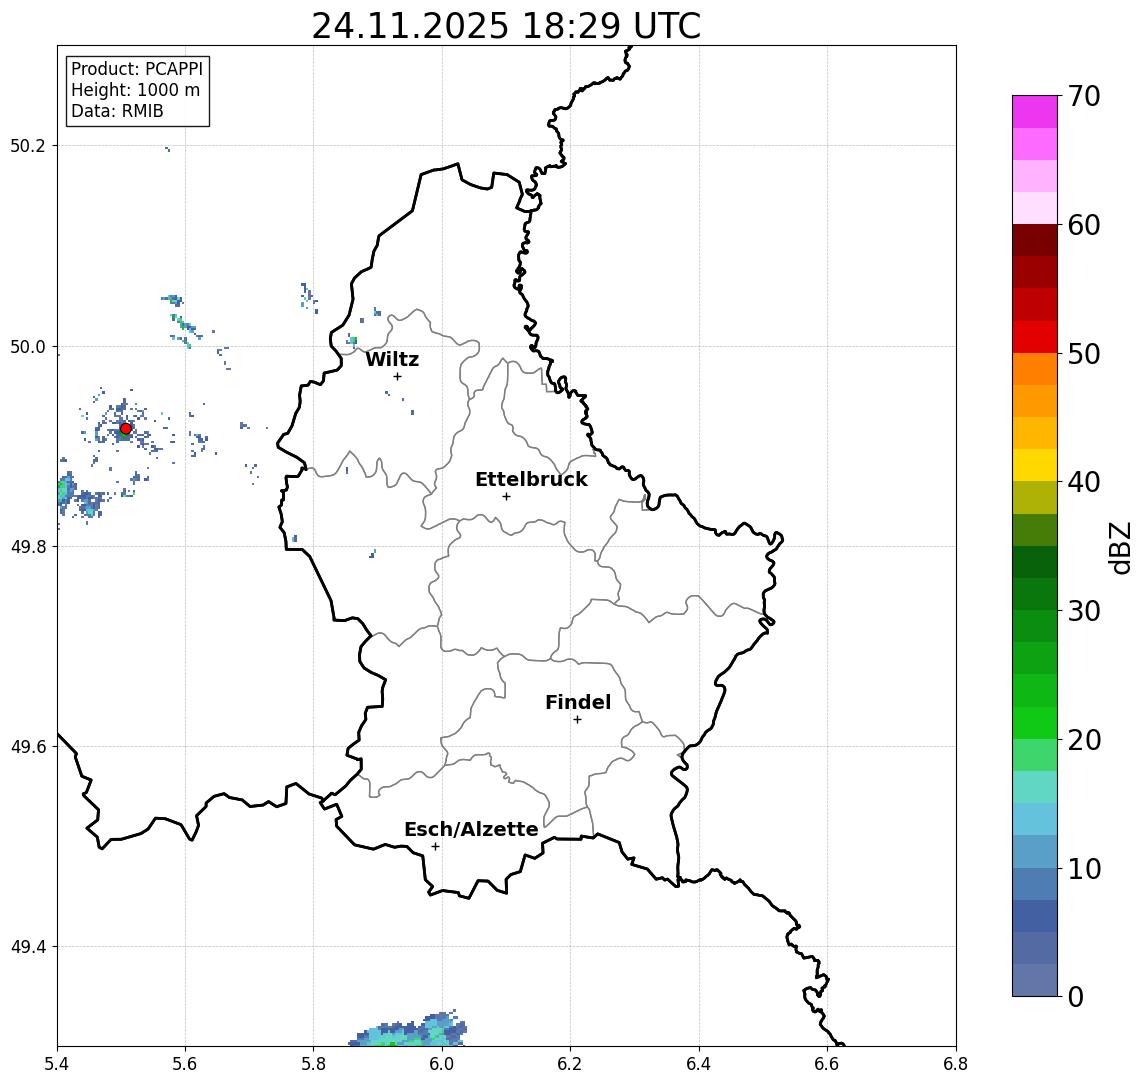Click the Ettelbruck city label
The image size is (1145, 1084).
pyautogui.click(x=531, y=479)
